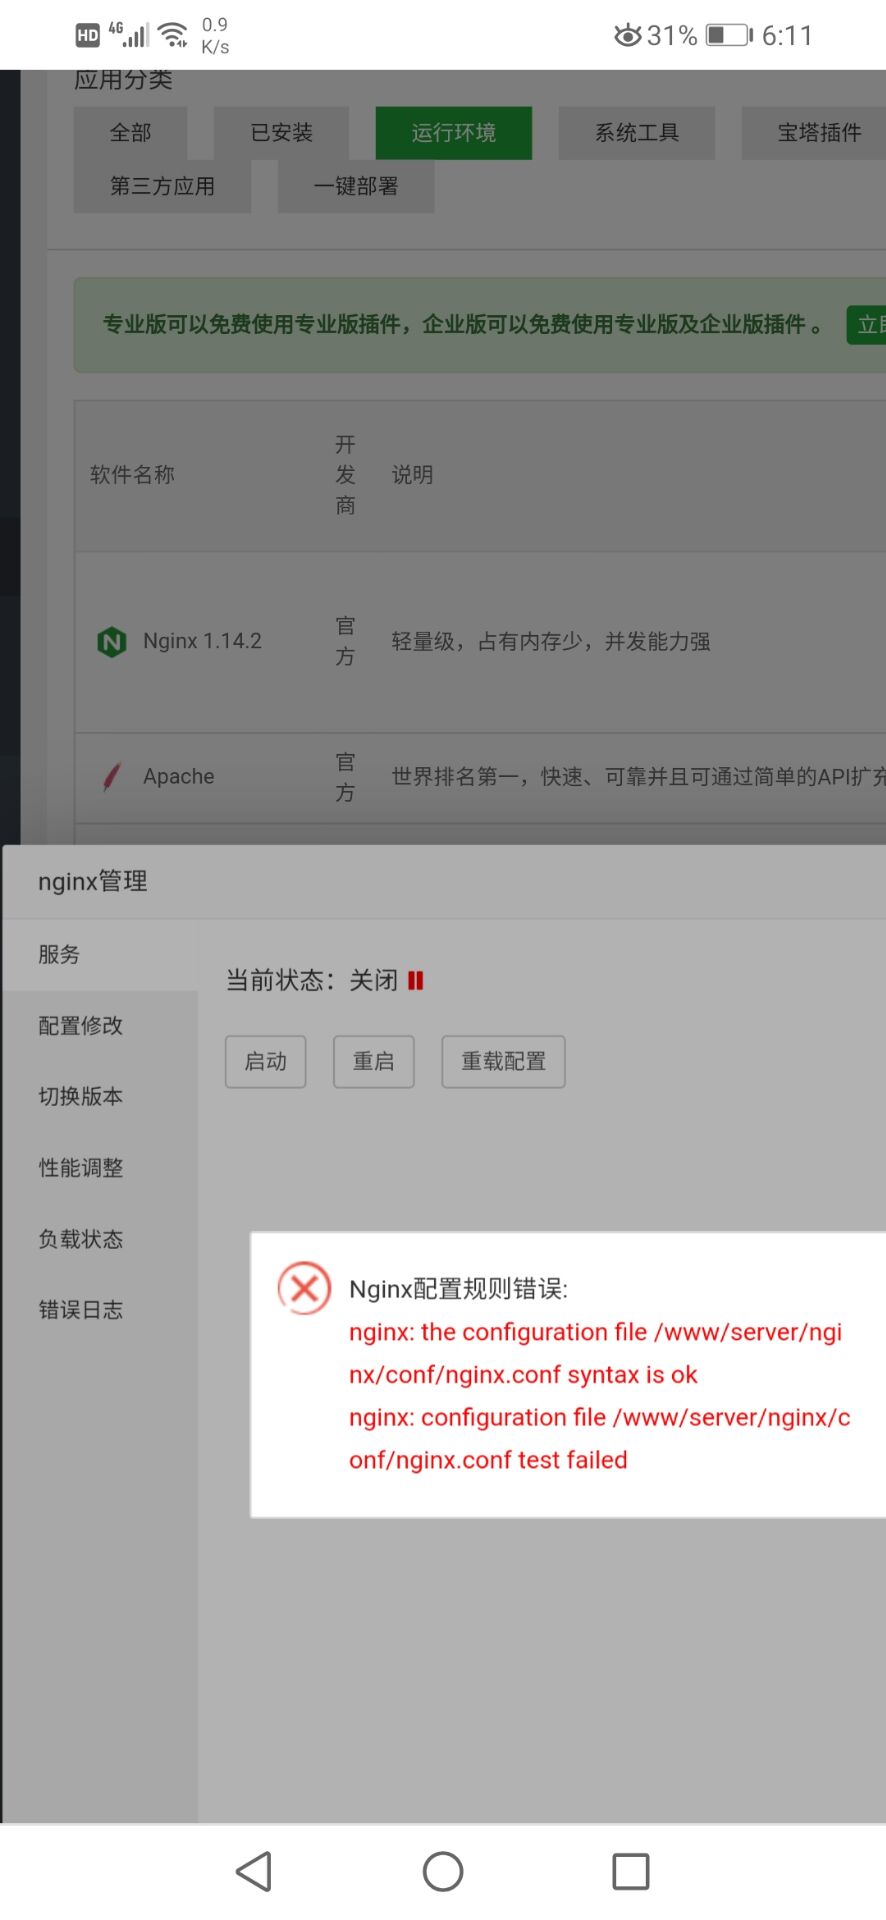
Task: Select the 全部 category tab
Action: (x=130, y=133)
